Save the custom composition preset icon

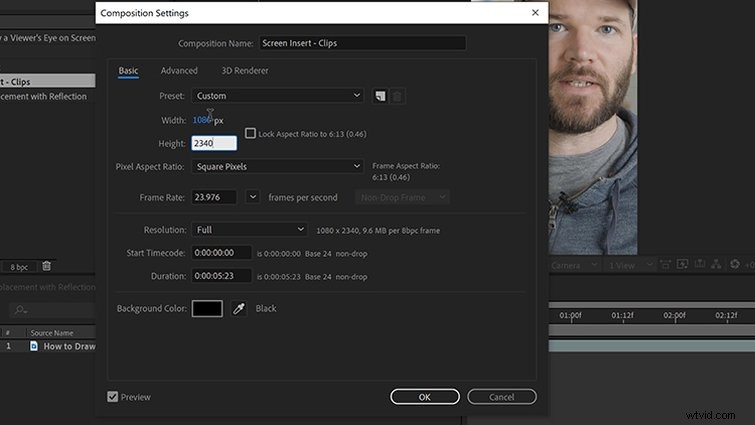click(x=380, y=96)
